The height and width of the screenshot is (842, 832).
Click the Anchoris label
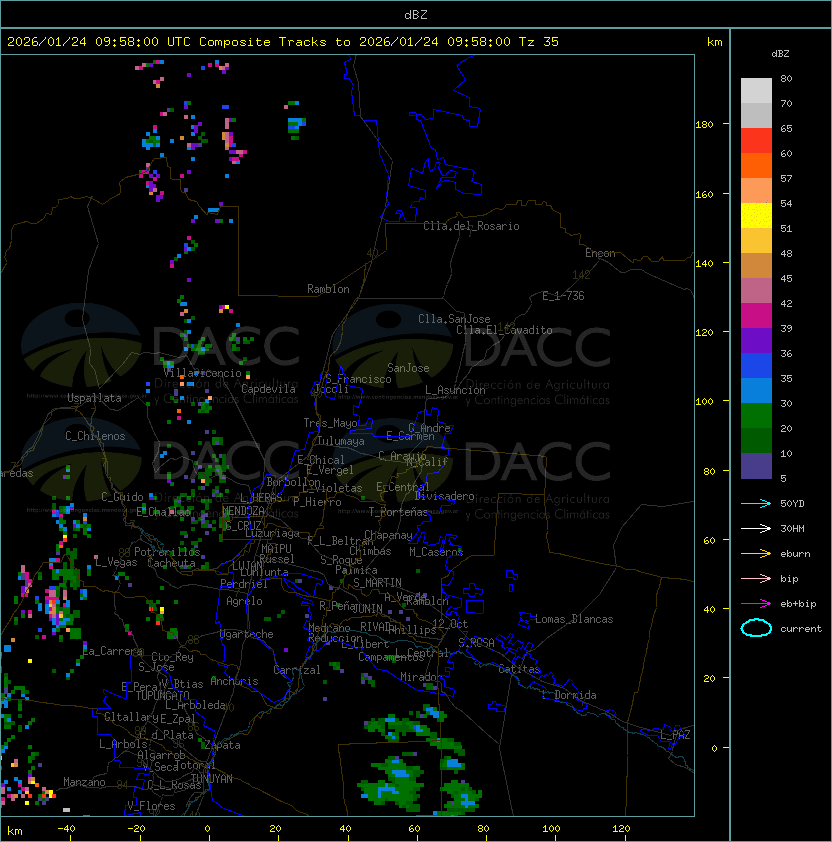click(x=234, y=681)
